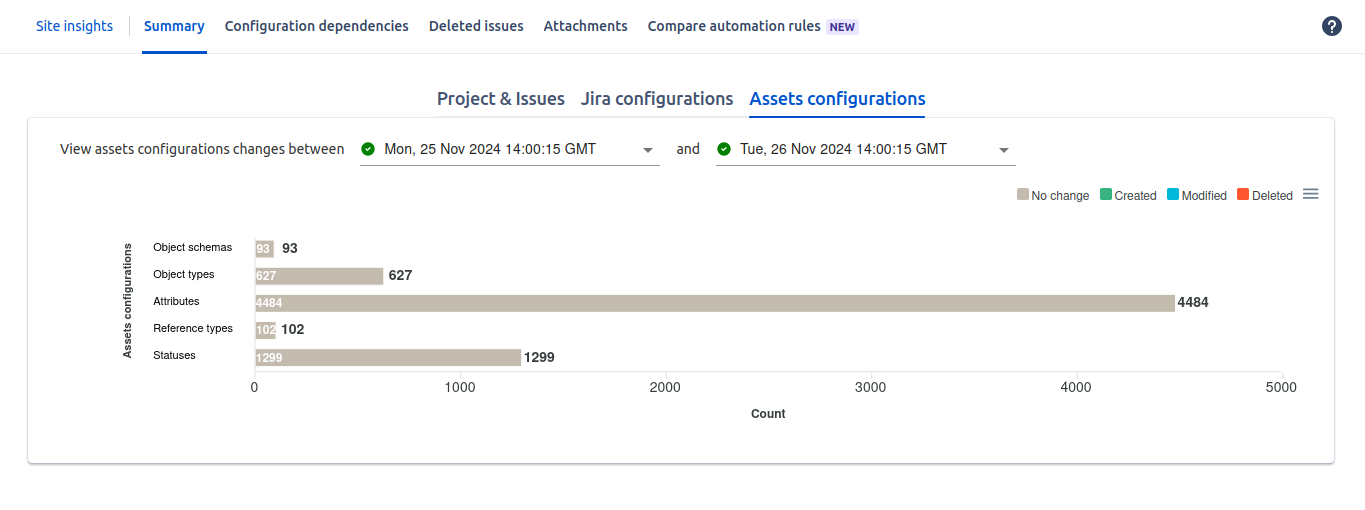1365x510 pixels.
Task: Select the Assets configurations tab
Action: 837,99
